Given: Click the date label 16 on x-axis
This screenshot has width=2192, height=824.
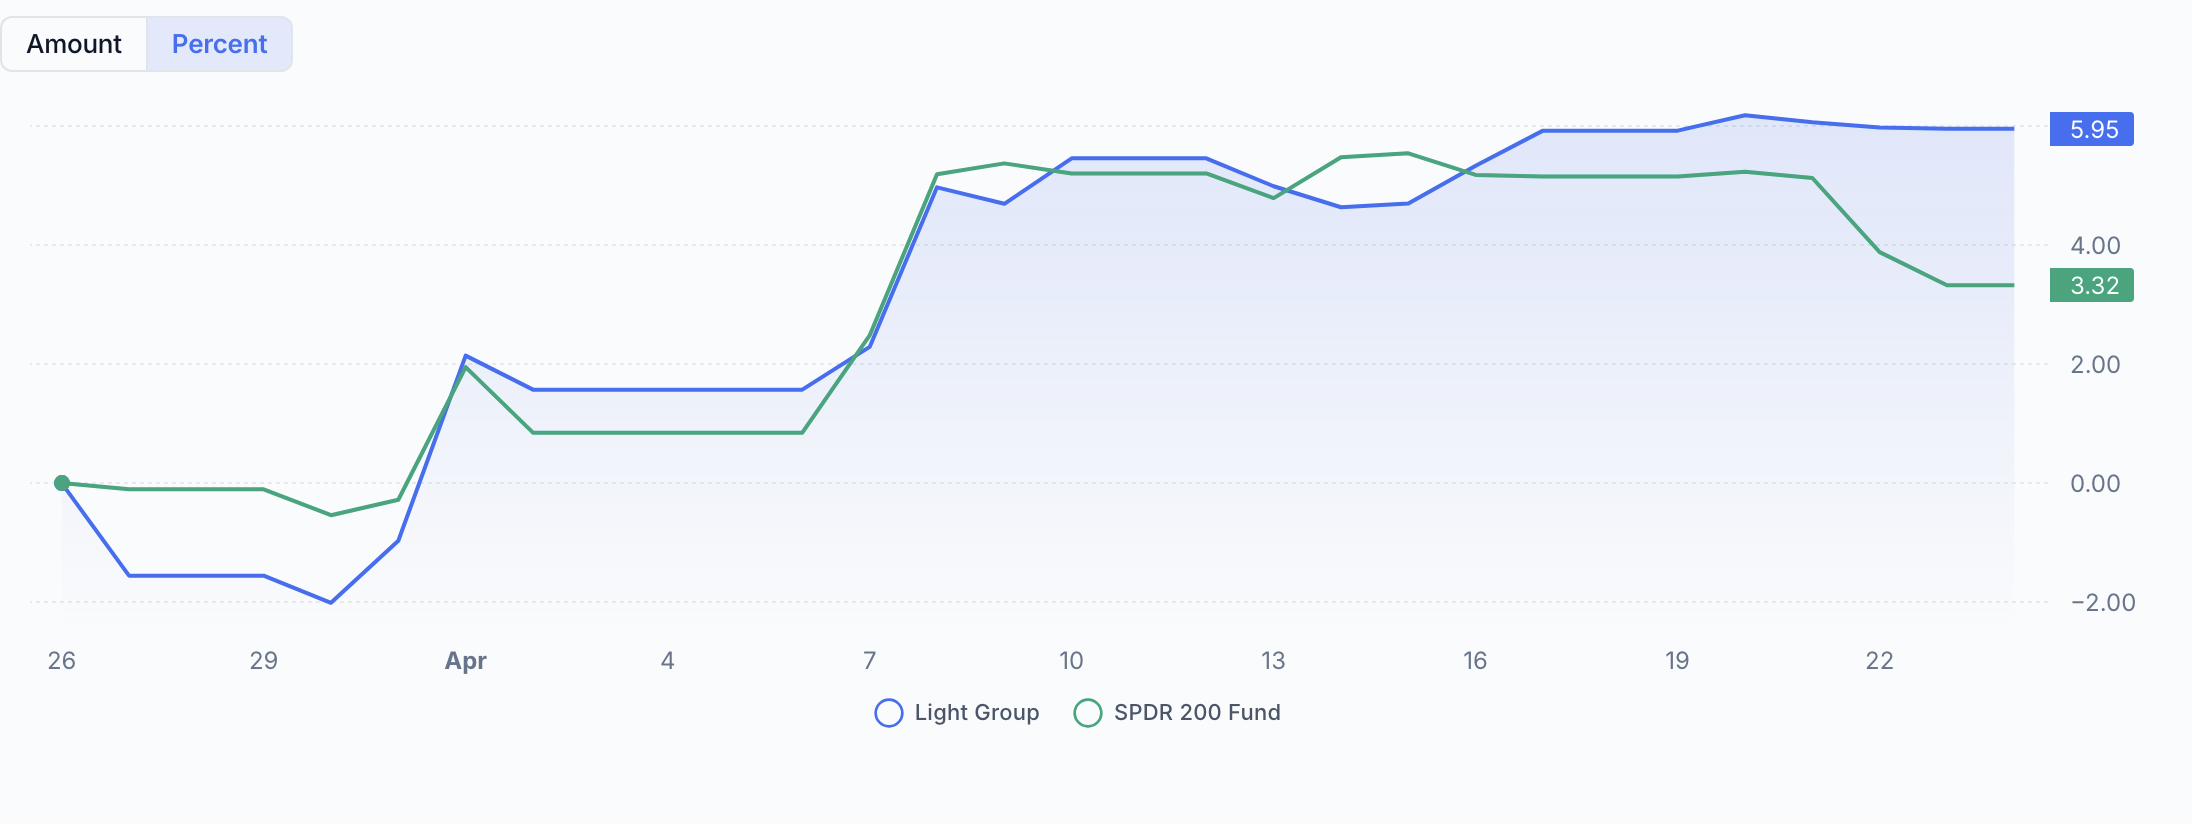Looking at the screenshot, I should click(x=1475, y=660).
